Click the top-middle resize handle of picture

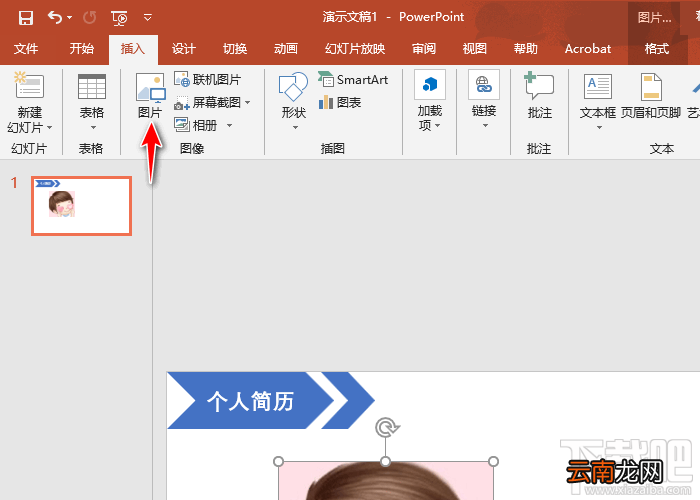click(x=386, y=461)
